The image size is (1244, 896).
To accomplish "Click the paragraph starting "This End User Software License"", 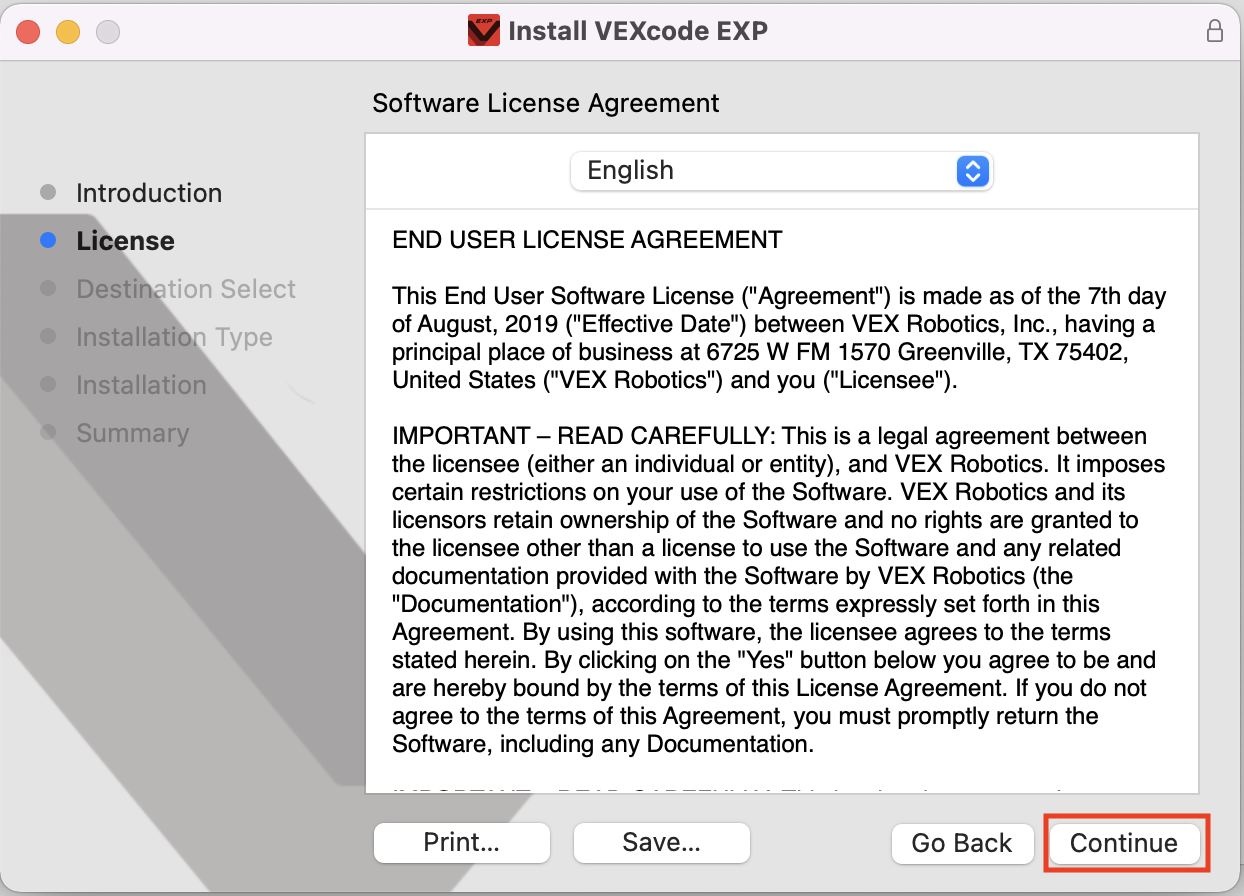I will [779, 338].
